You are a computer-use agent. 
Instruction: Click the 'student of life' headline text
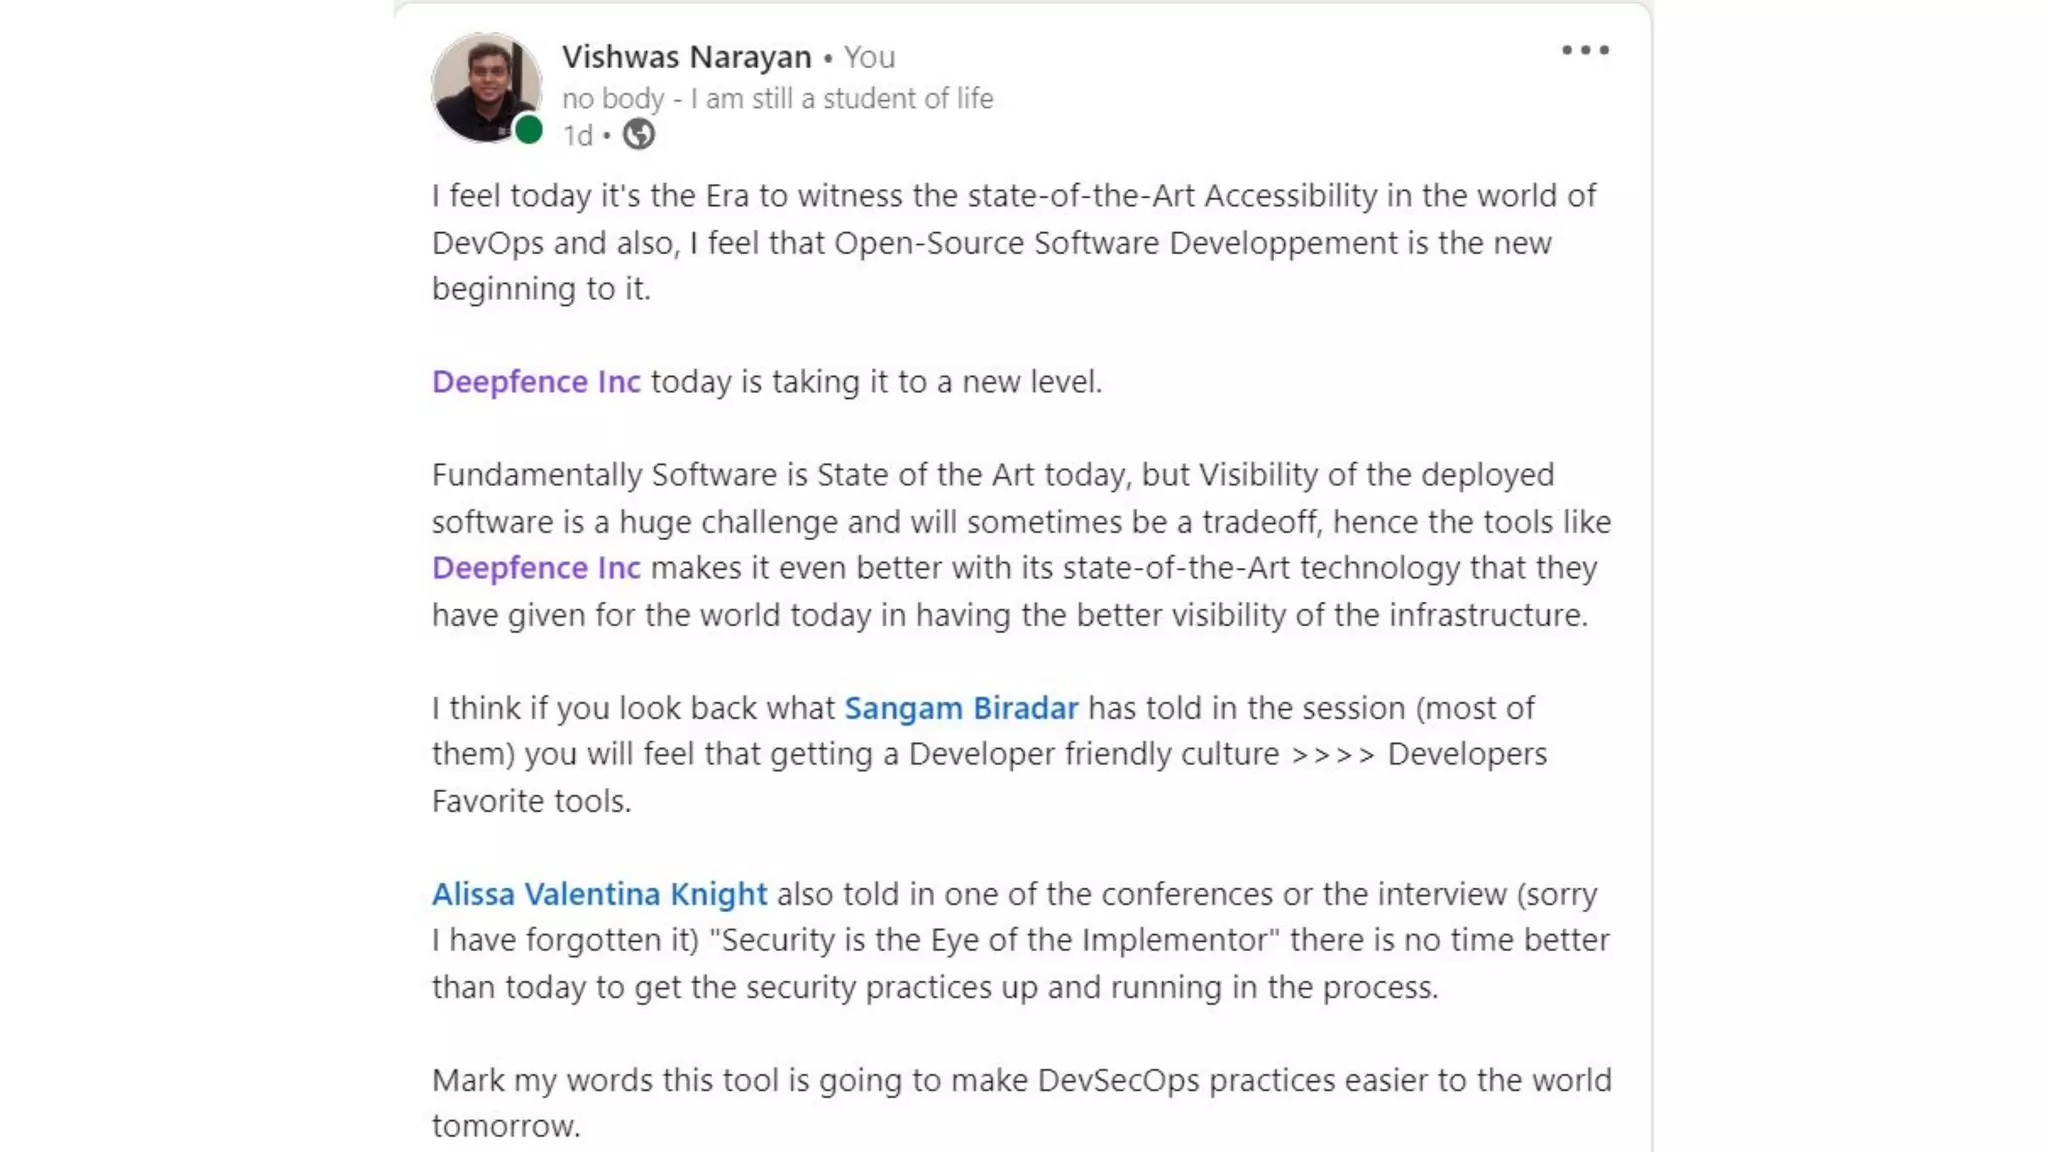pyautogui.click(x=777, y=98)
